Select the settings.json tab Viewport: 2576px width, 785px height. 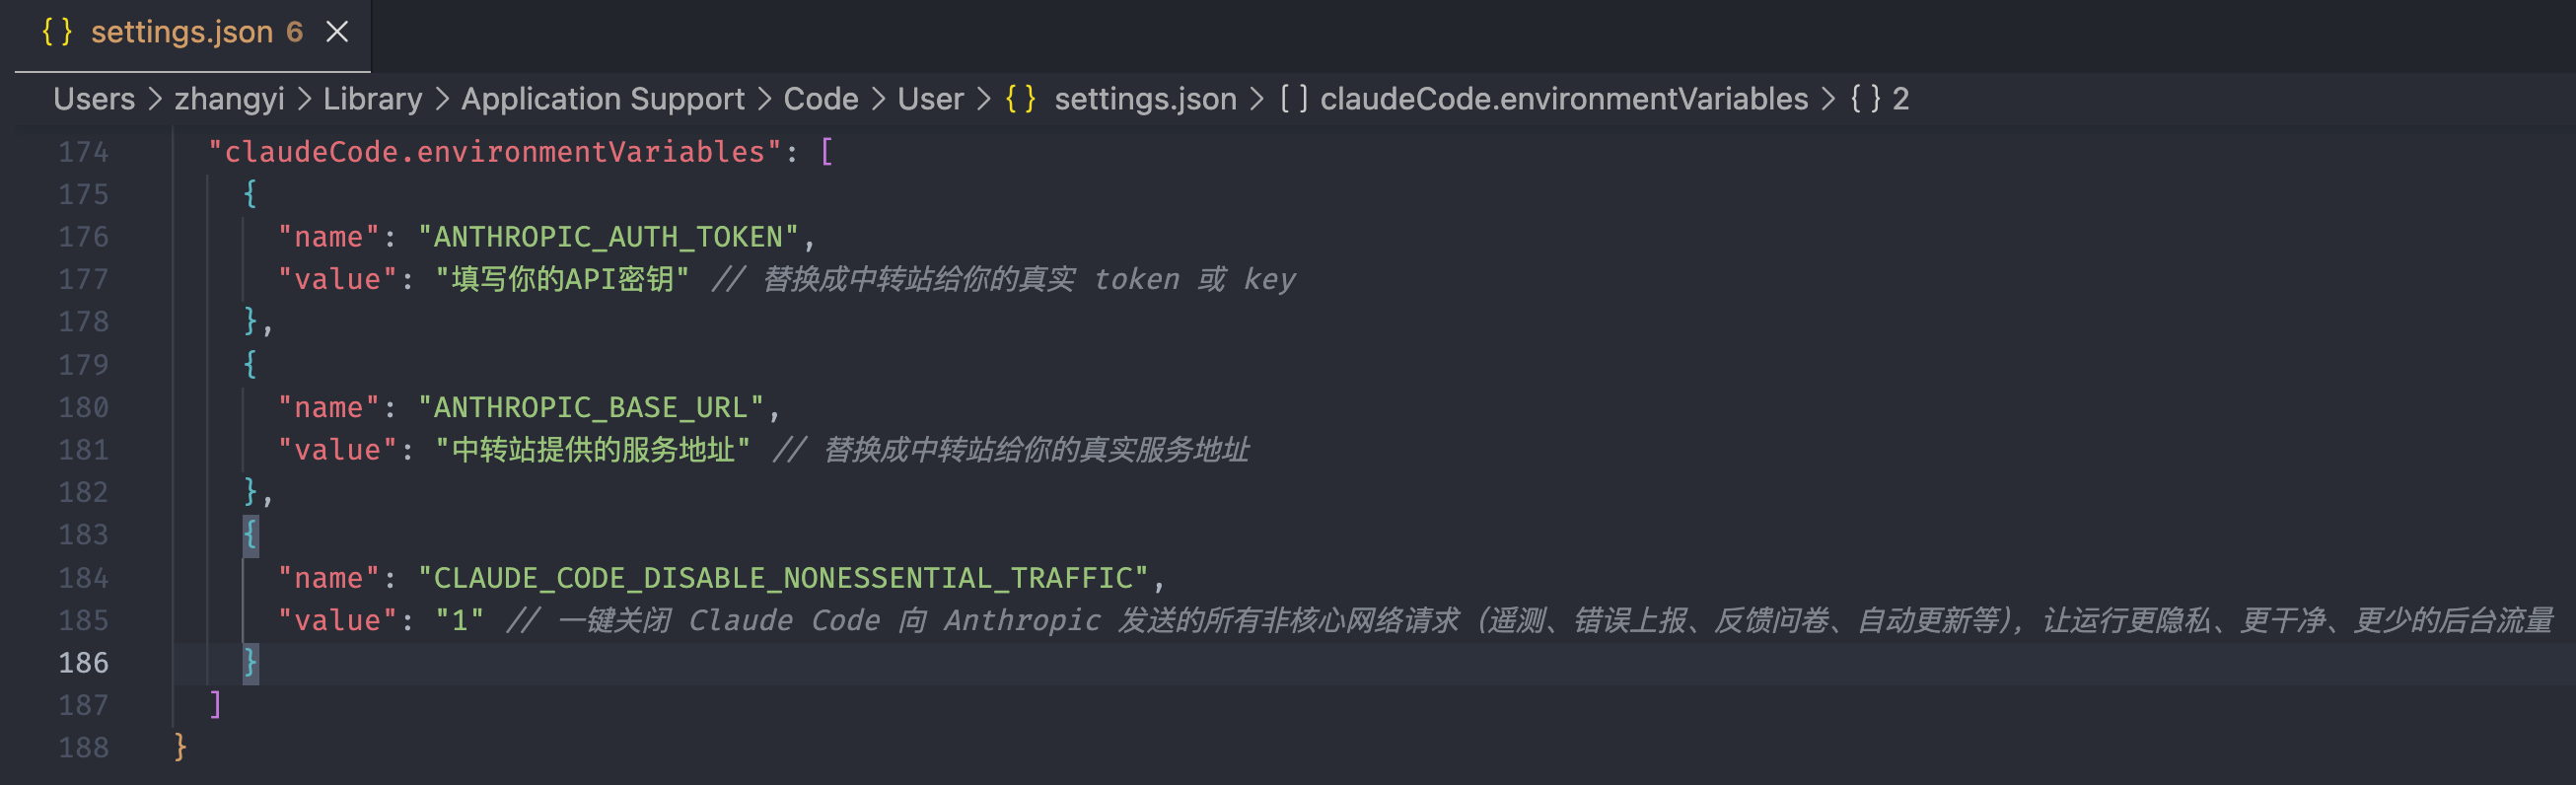[x=182, y=32]
